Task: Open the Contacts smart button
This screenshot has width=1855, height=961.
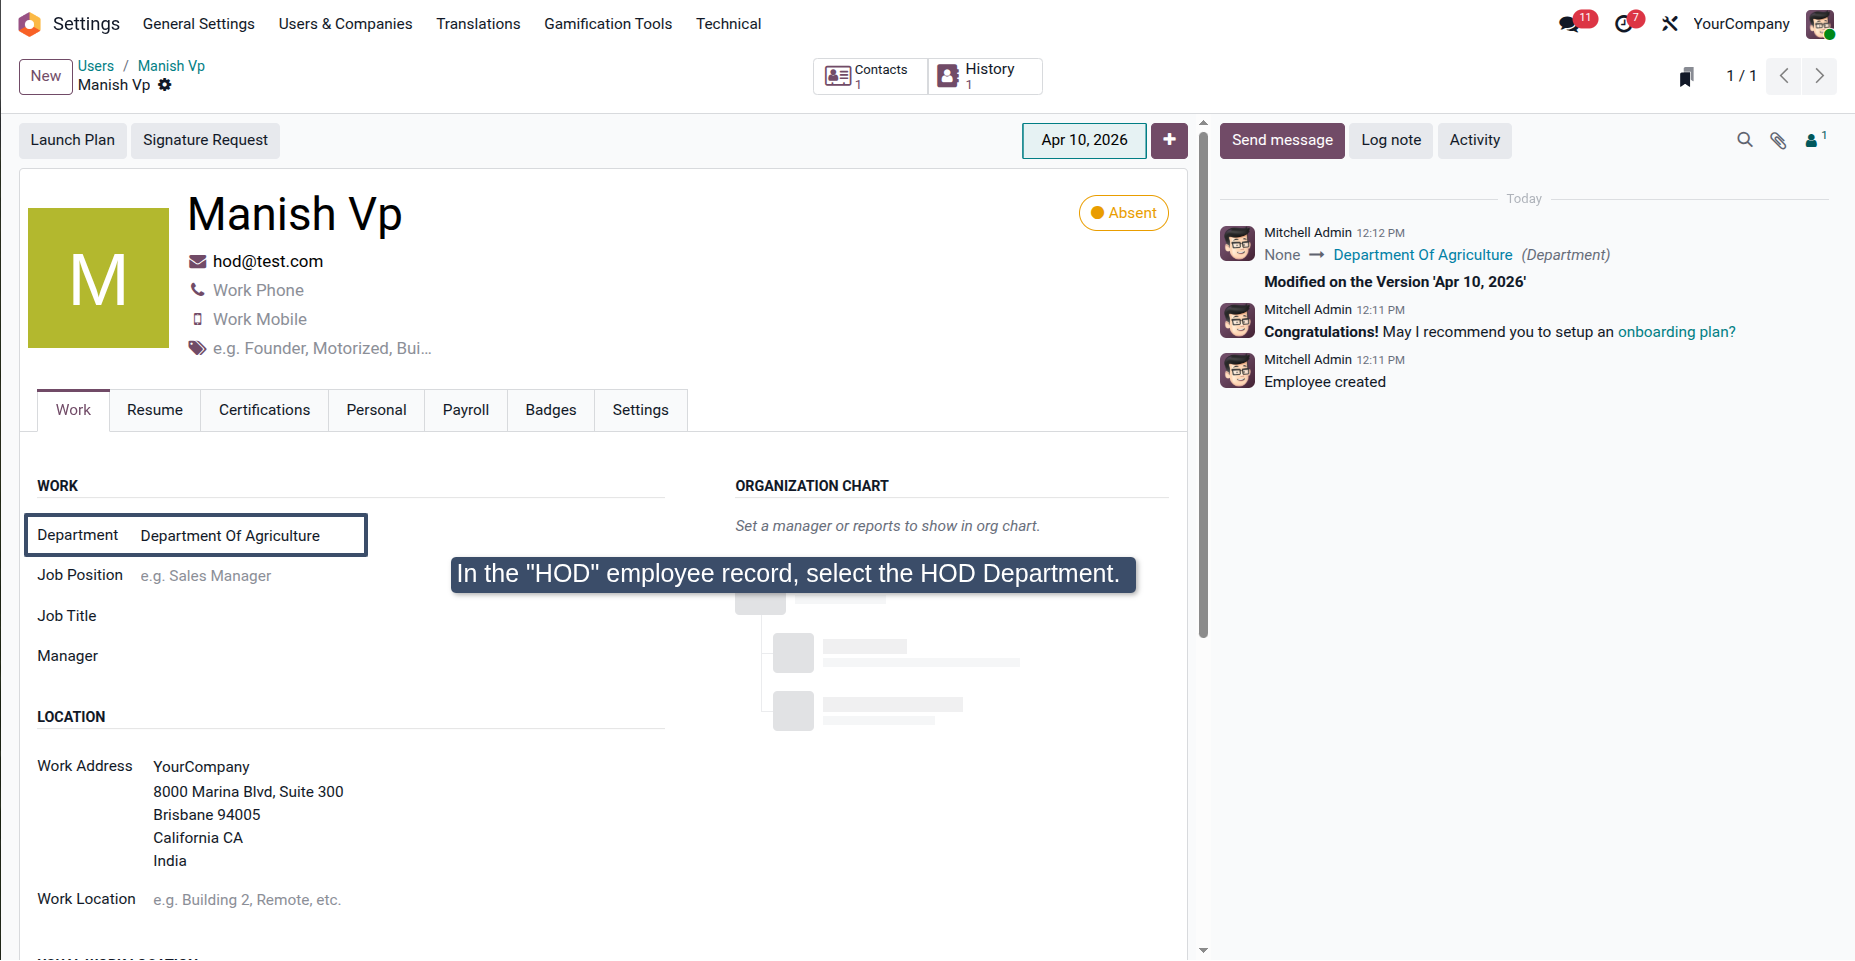Action: point(870,76)
